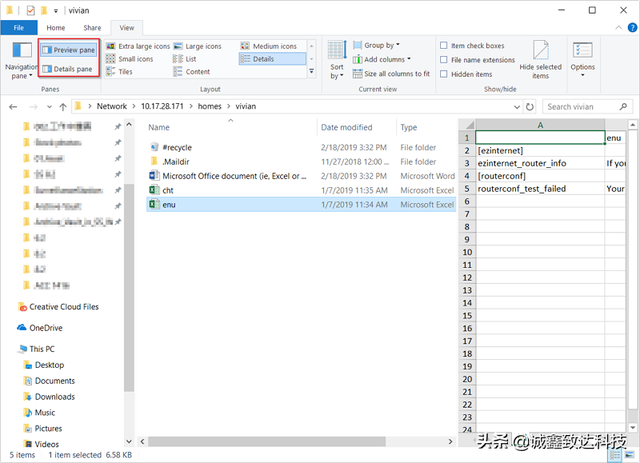Select Large icons layout

coord(198,46)
